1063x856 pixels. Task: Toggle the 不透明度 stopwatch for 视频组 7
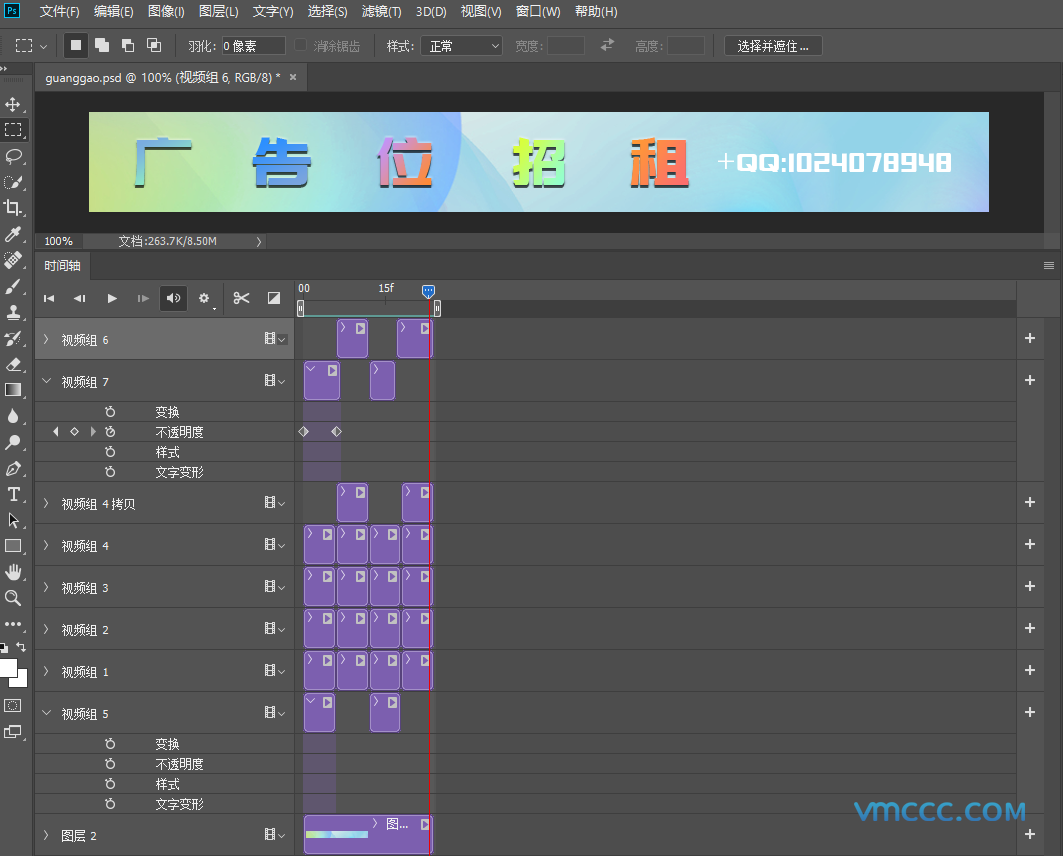pyautogui.click(x=110, y=432)
